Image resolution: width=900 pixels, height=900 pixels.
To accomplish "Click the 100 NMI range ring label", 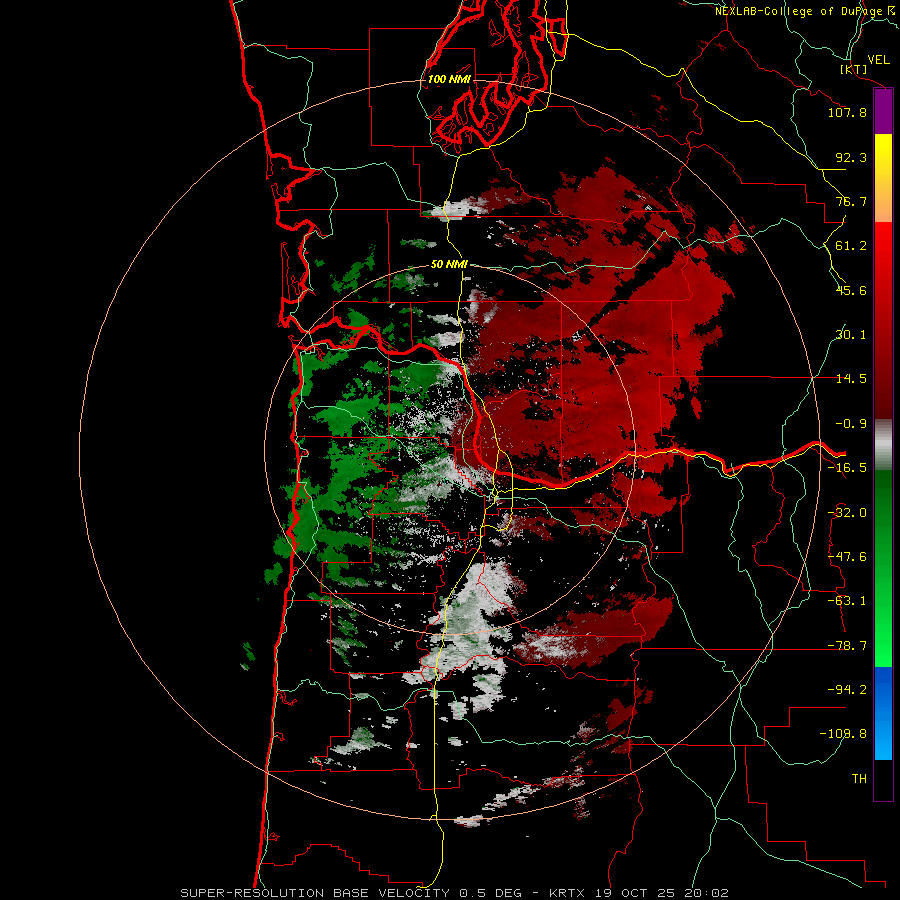I will point(449,79).
